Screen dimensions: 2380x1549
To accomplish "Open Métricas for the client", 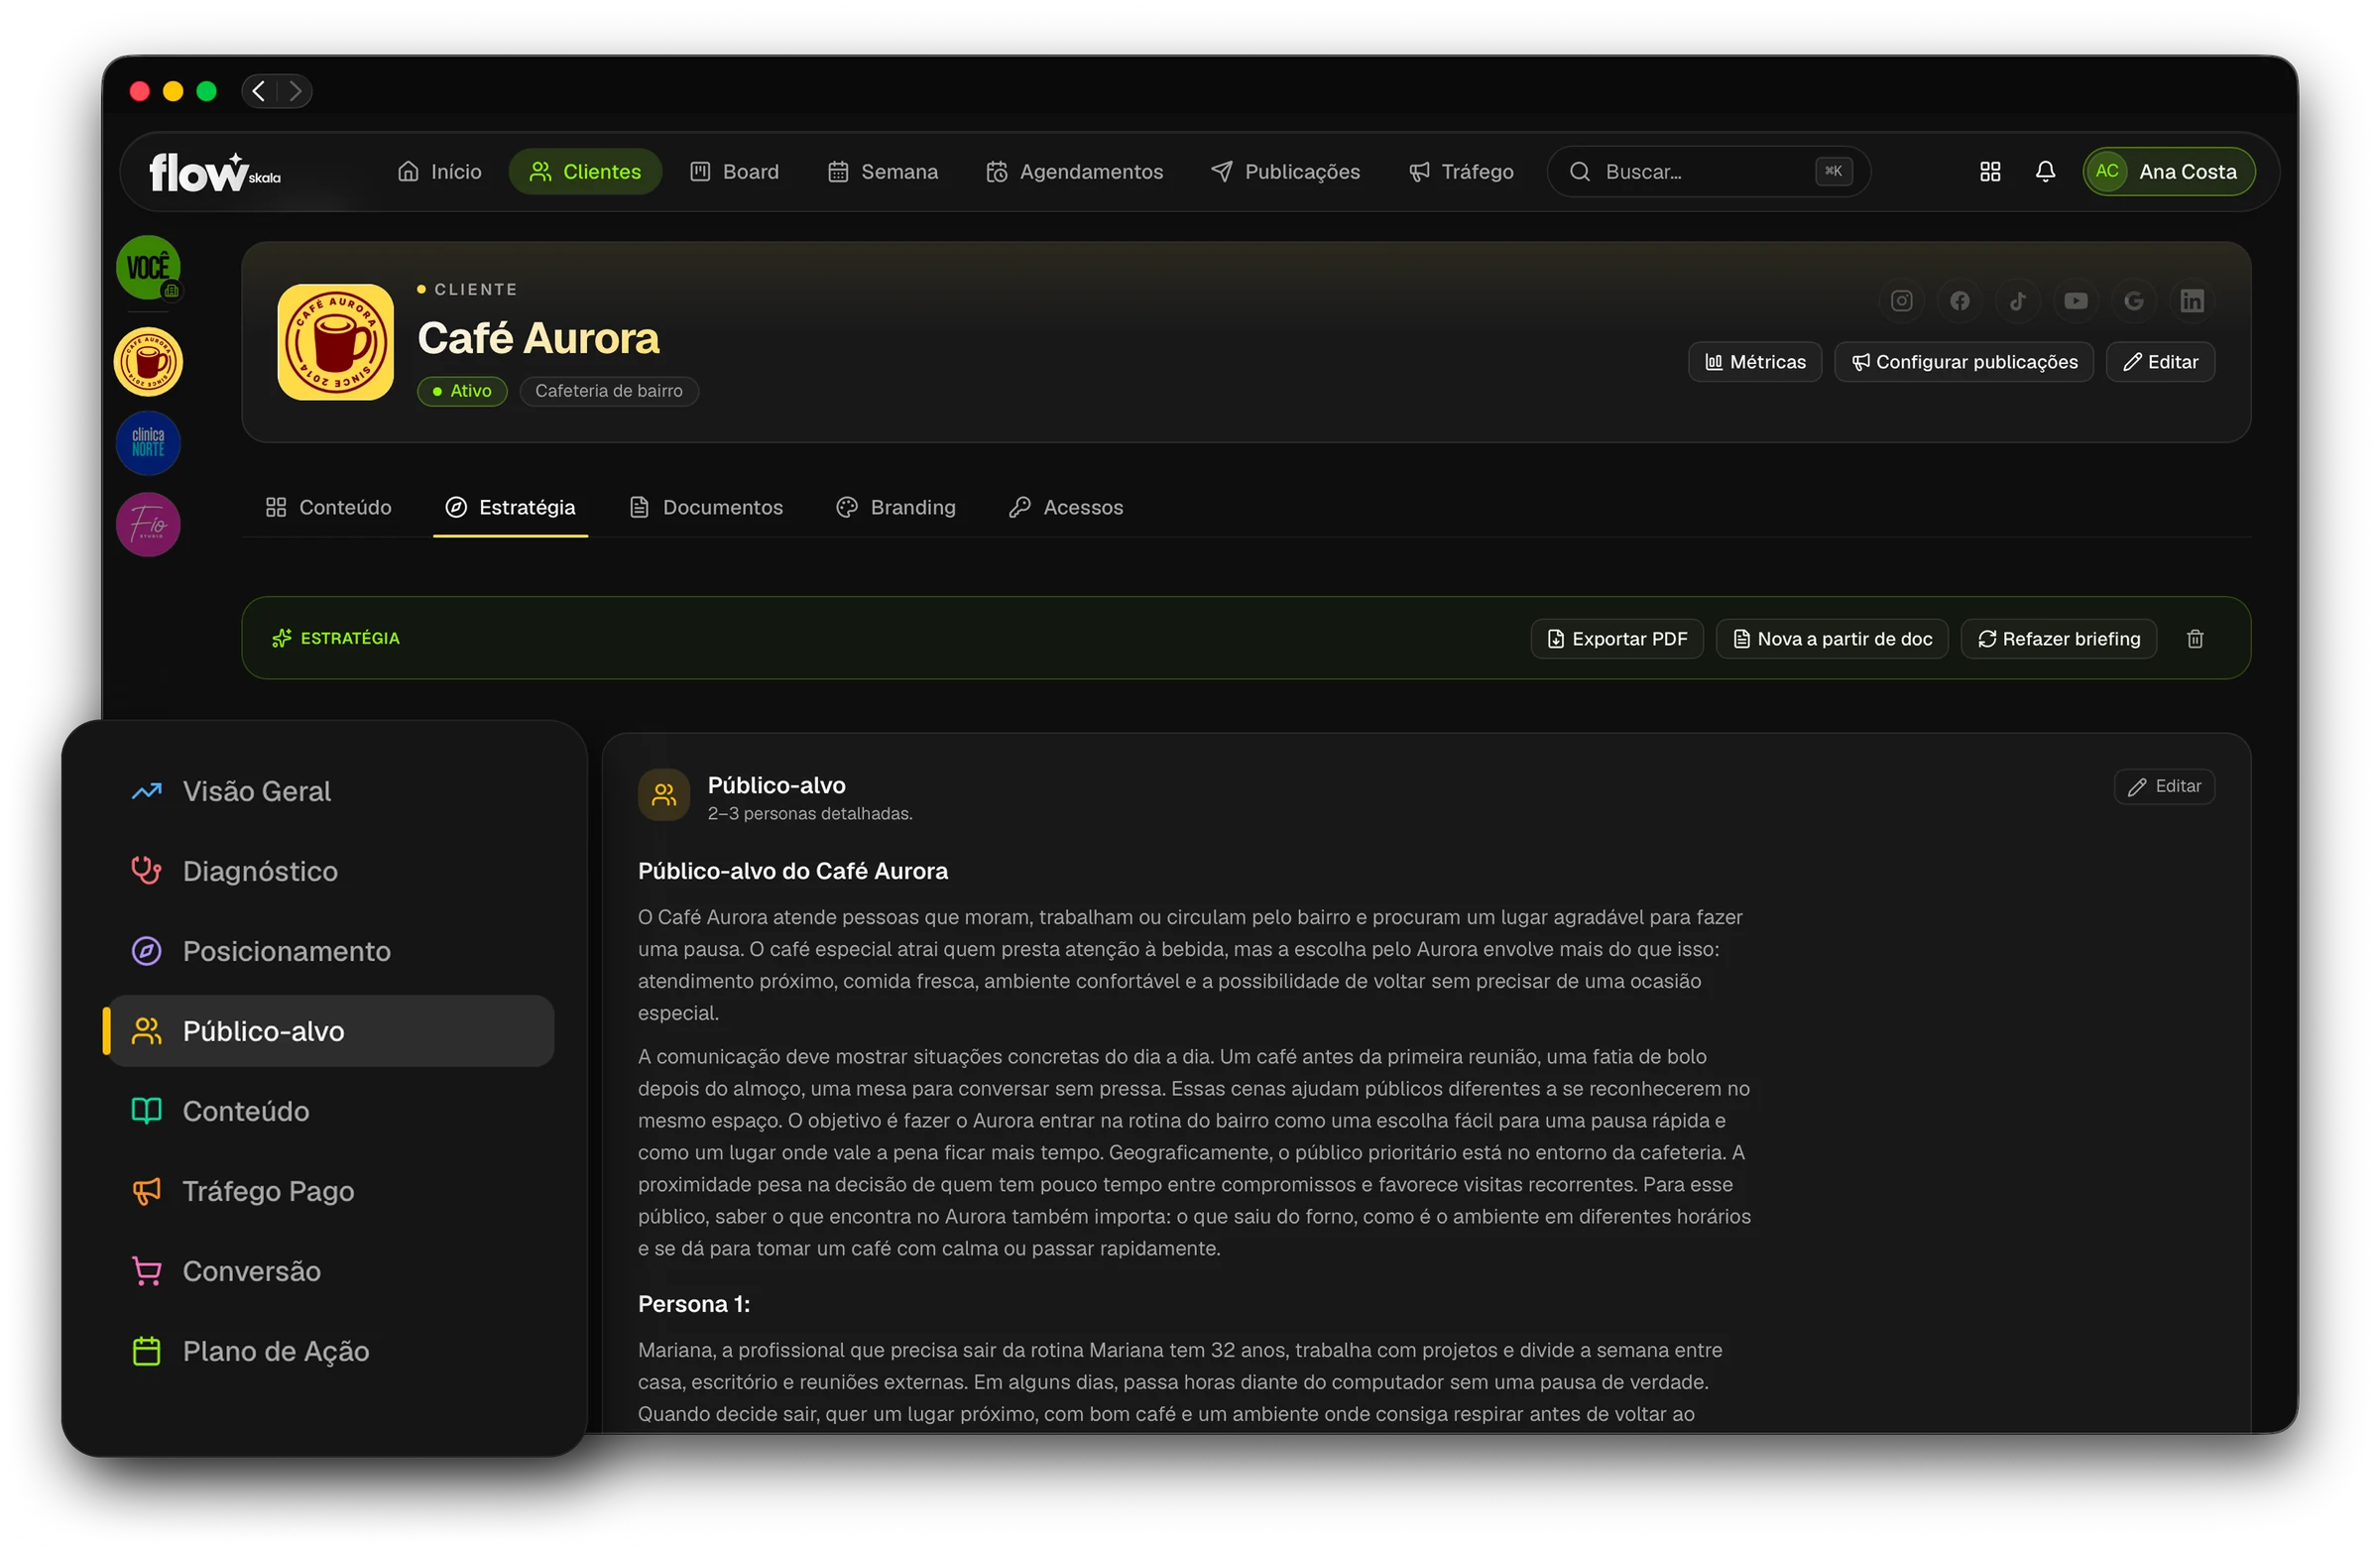I will pyautogui.click(x=1755, y=362).
